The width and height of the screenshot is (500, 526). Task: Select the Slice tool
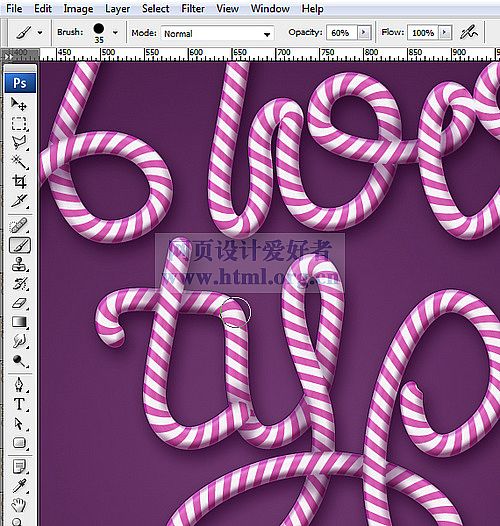coord(19,201)
